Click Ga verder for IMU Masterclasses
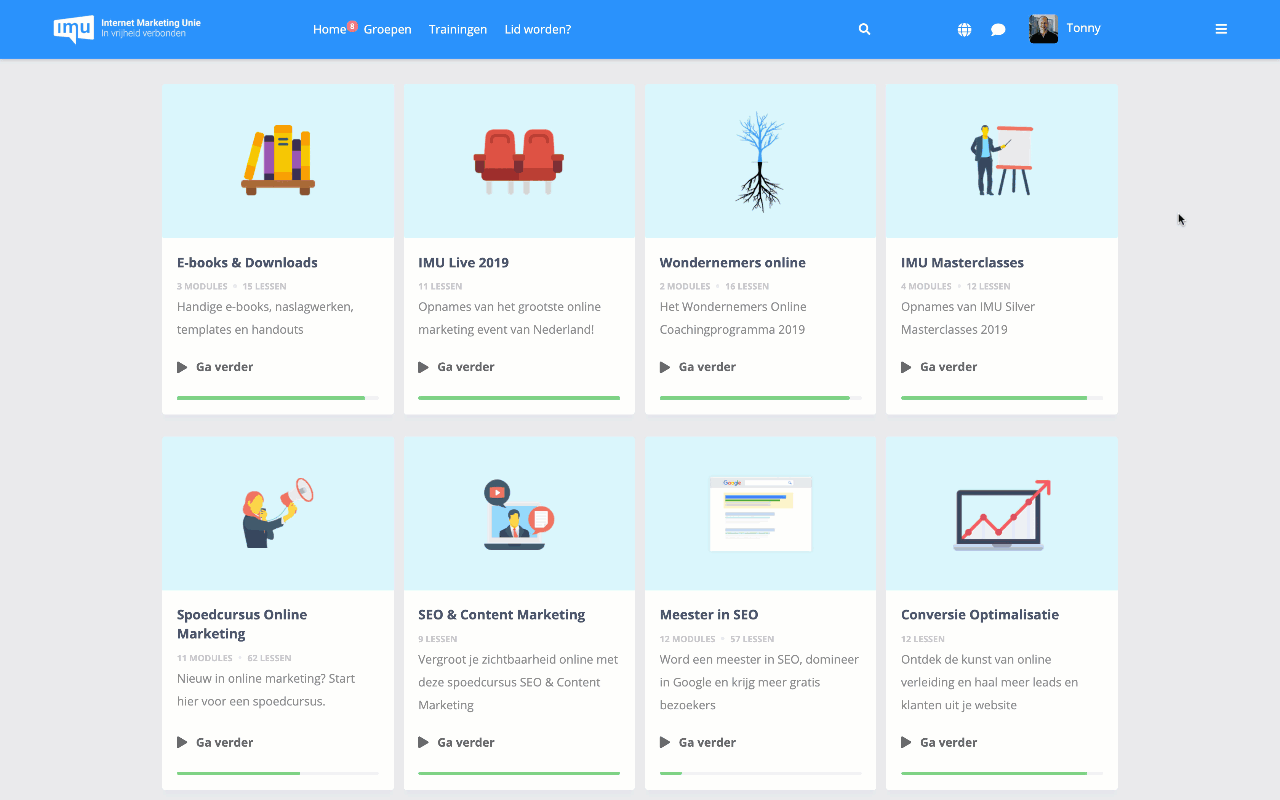Image resolution: width=1280 pixels, height=800 pixels. [948, 367]
